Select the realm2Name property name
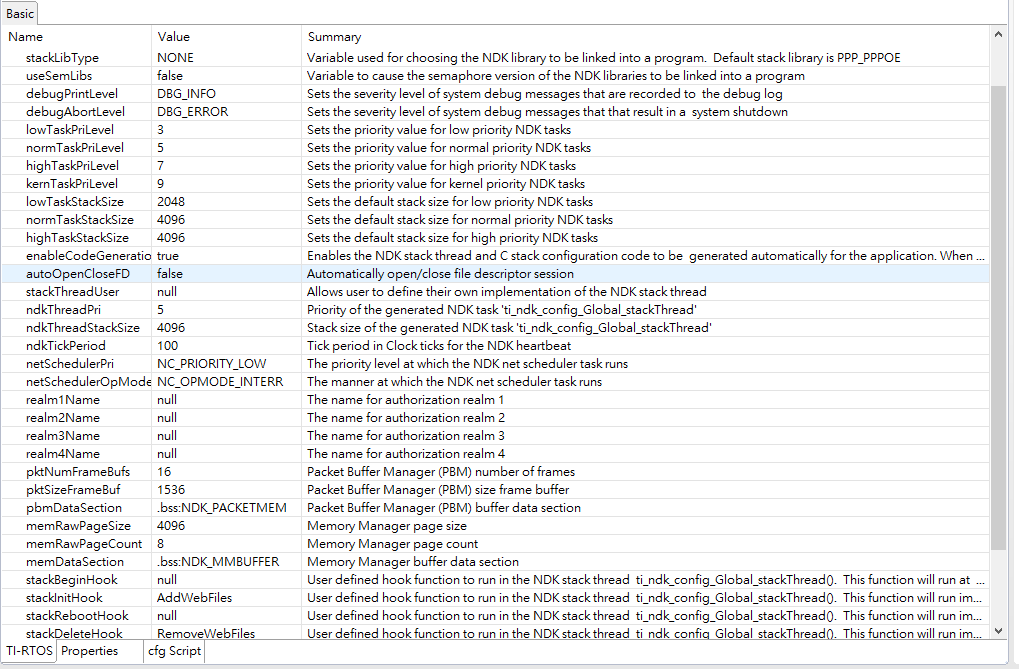 [63, 418]
